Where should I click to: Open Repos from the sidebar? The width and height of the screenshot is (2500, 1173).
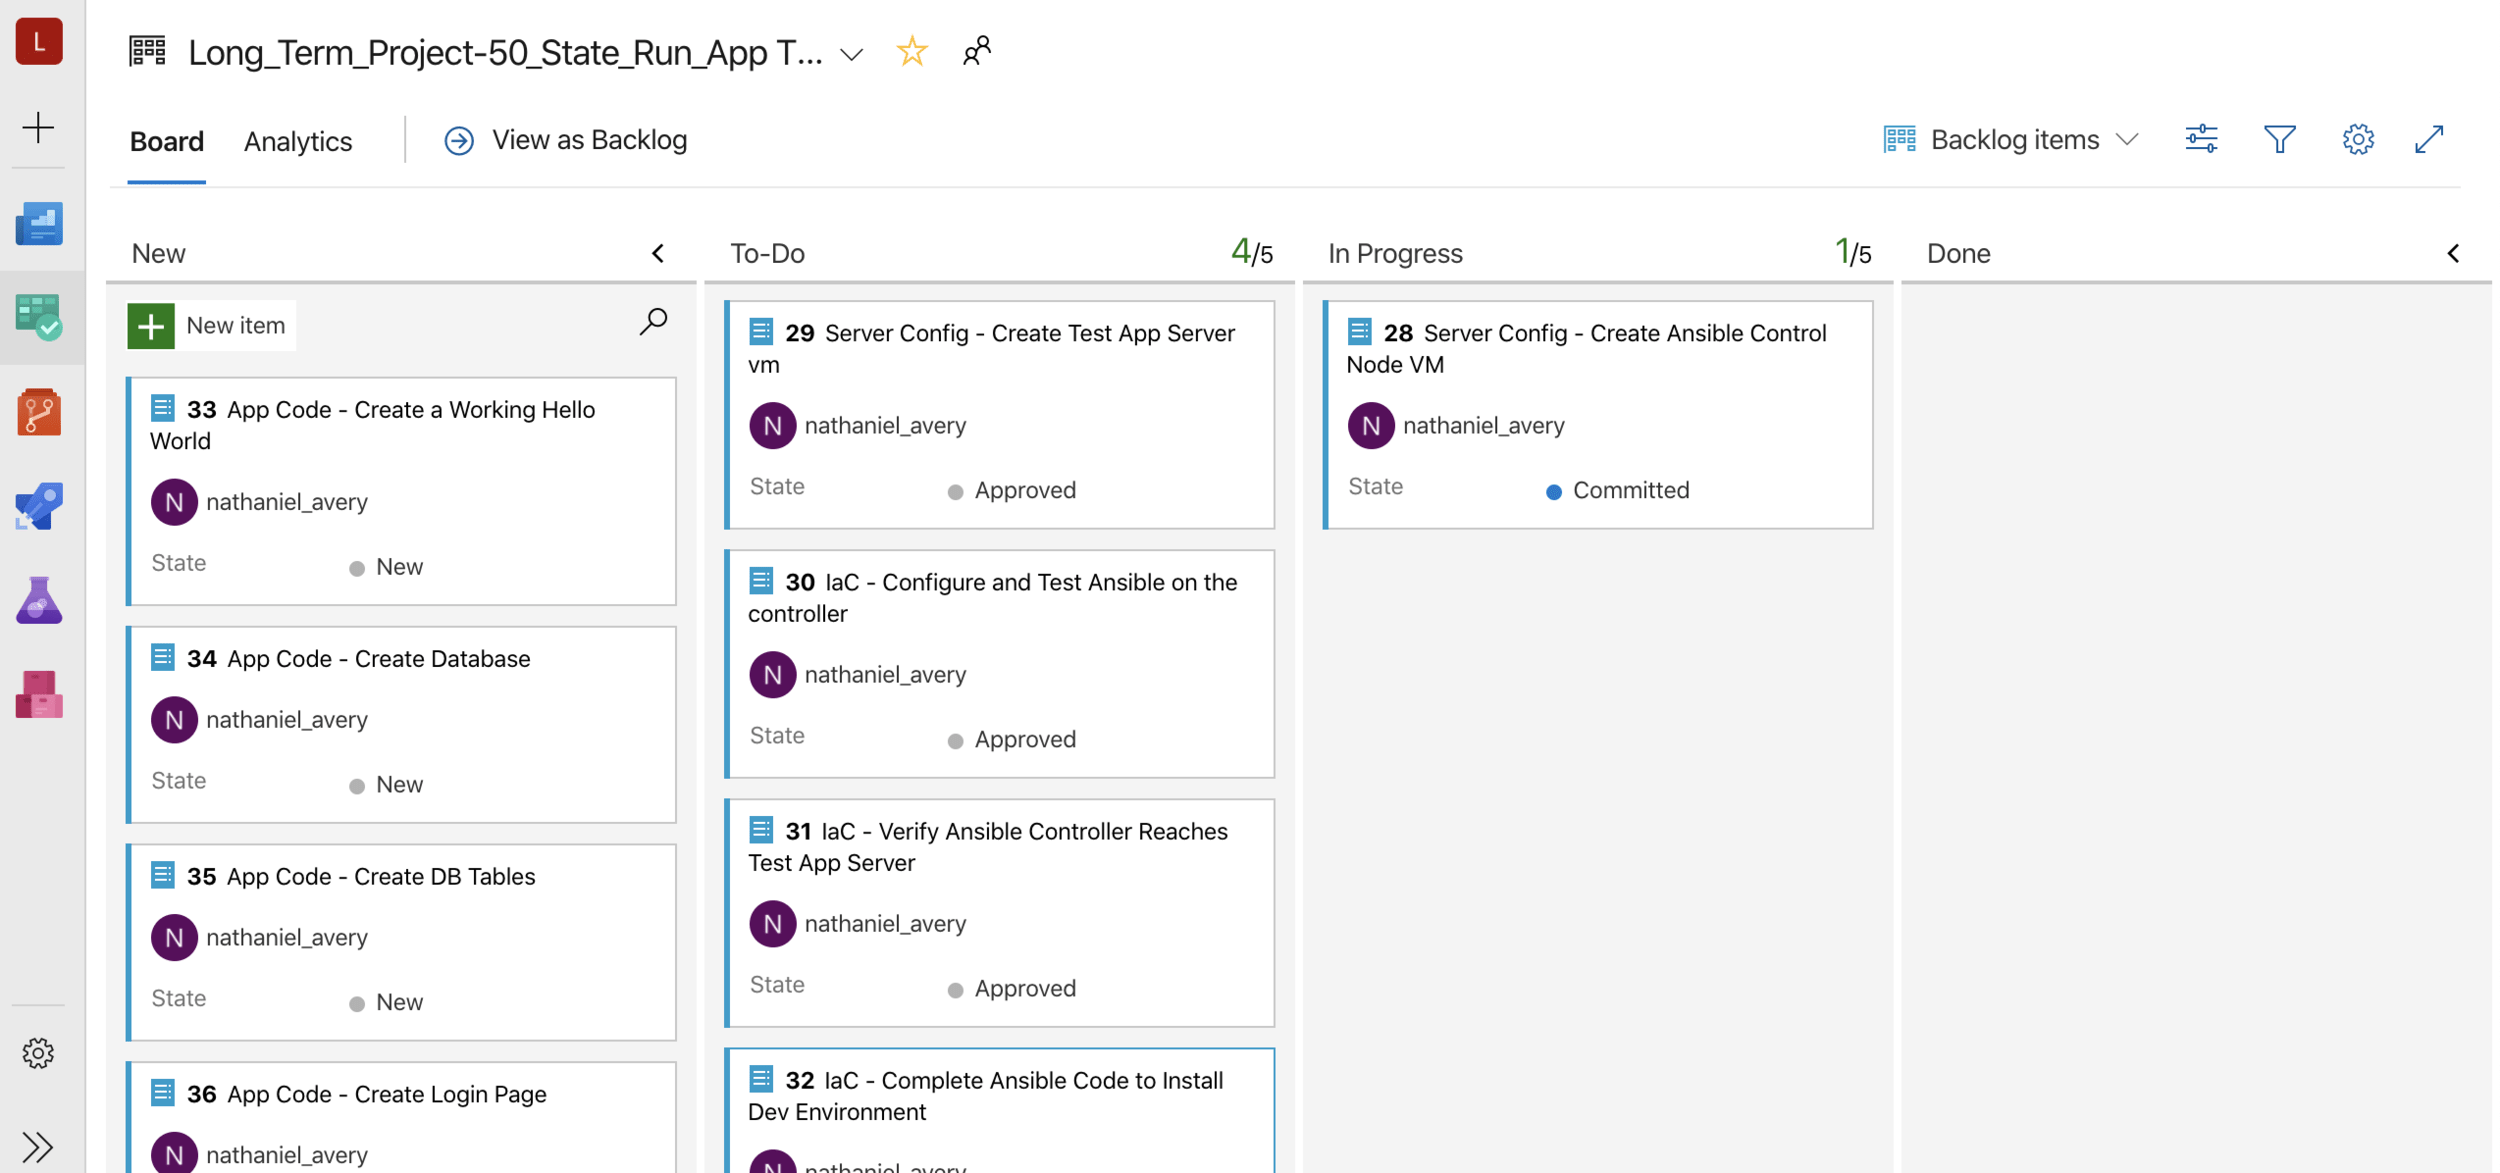click(x=39, y=412)
